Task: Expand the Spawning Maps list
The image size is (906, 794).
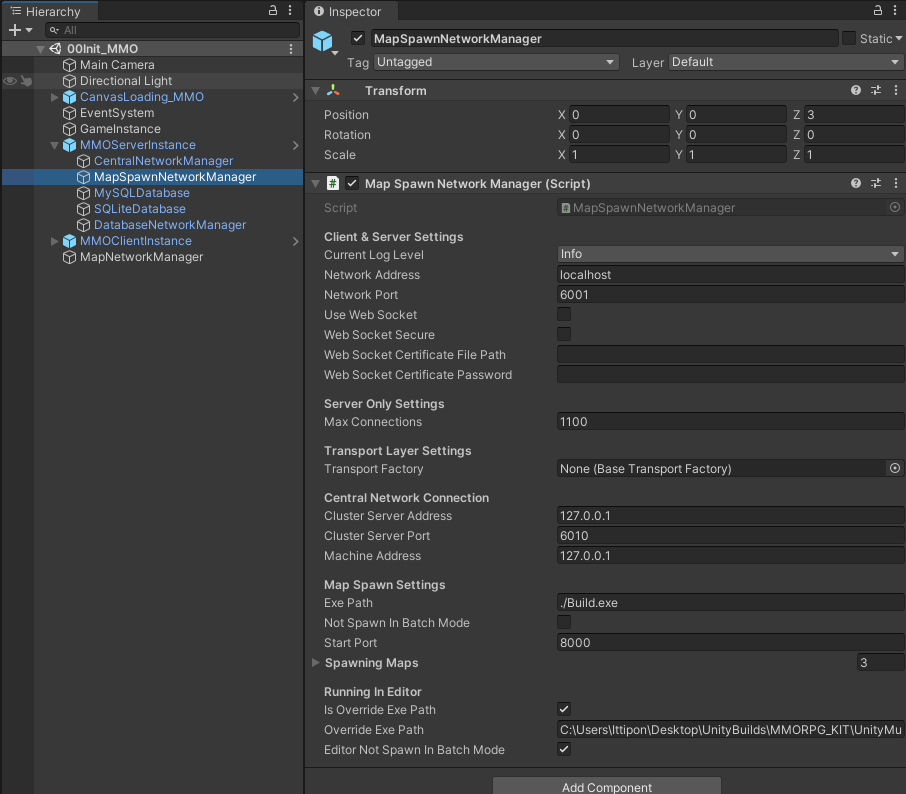Action: coord(315,663)
